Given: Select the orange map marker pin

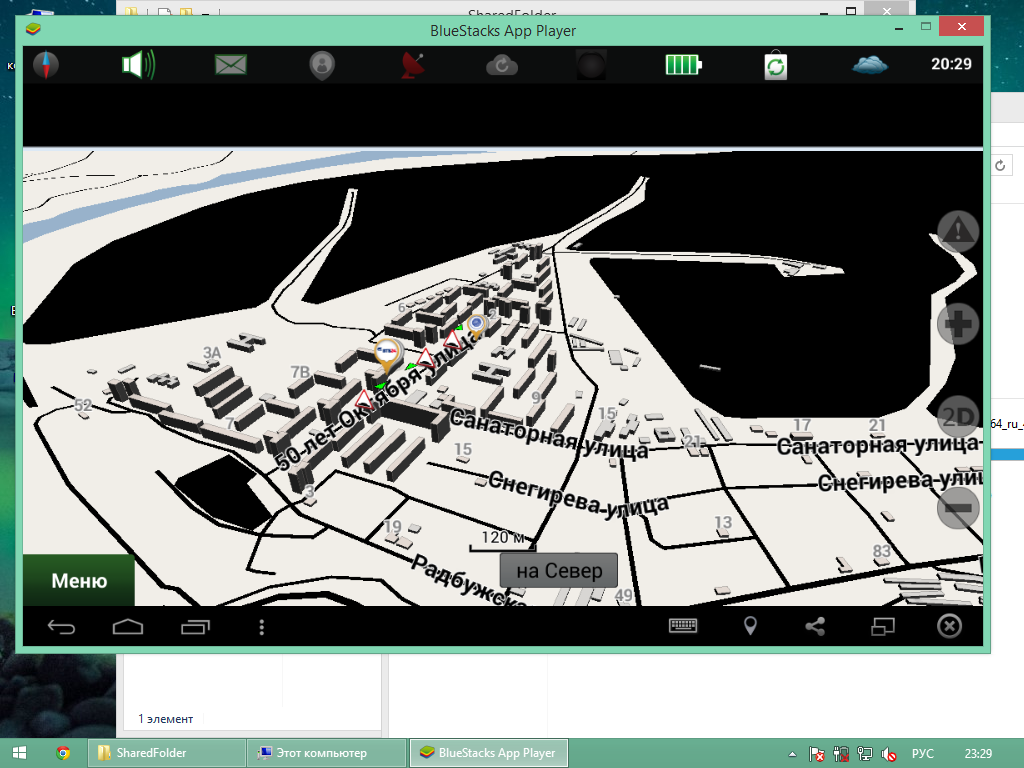Looking at the screenshot, I should coord(387,353).
